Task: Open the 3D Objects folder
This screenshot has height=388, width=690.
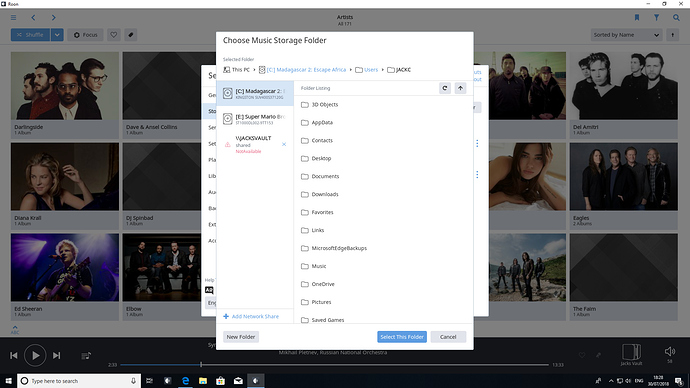Action: (x=382, y=105)
